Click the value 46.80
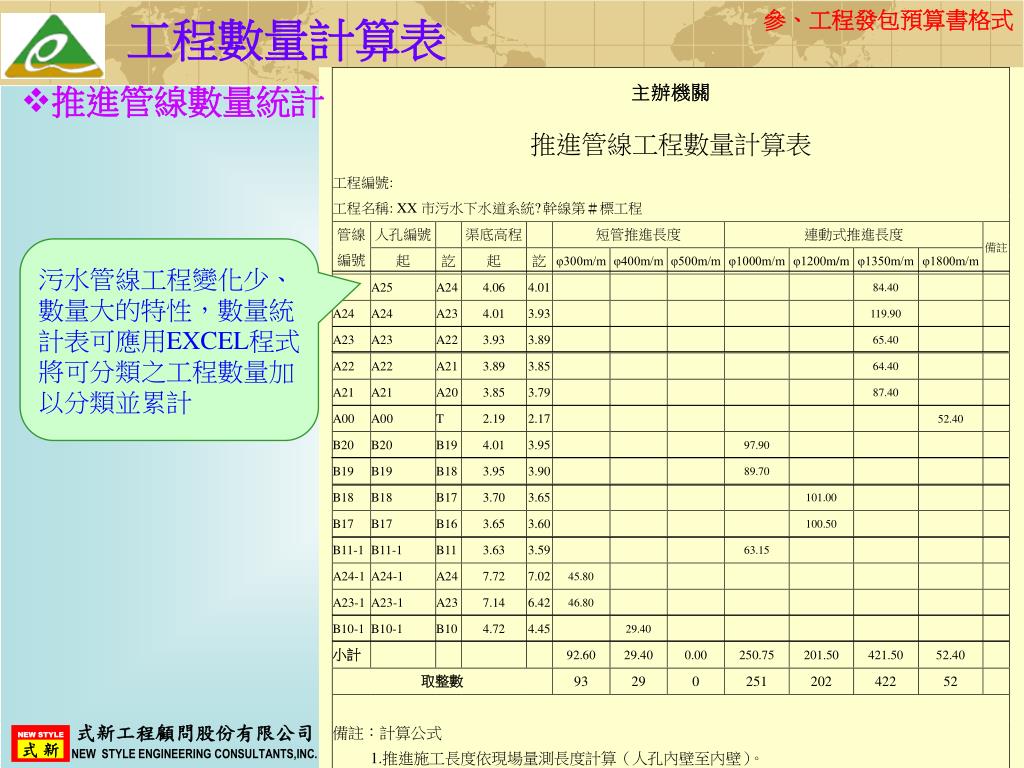The height and width of the screenshot is (768, 1024). pyautogui.click(x=581, y=603)
